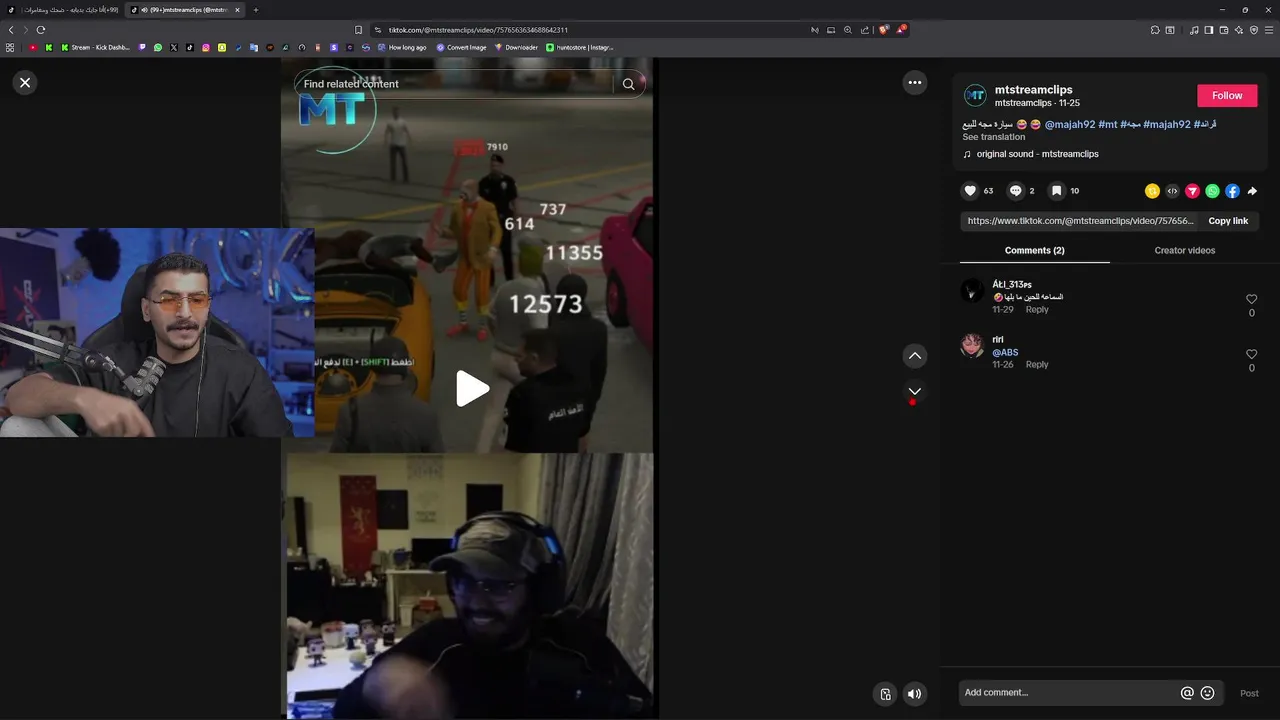Open a new browser tab
The height and width of the screenshot is (720, 1280).
(255, 10)
